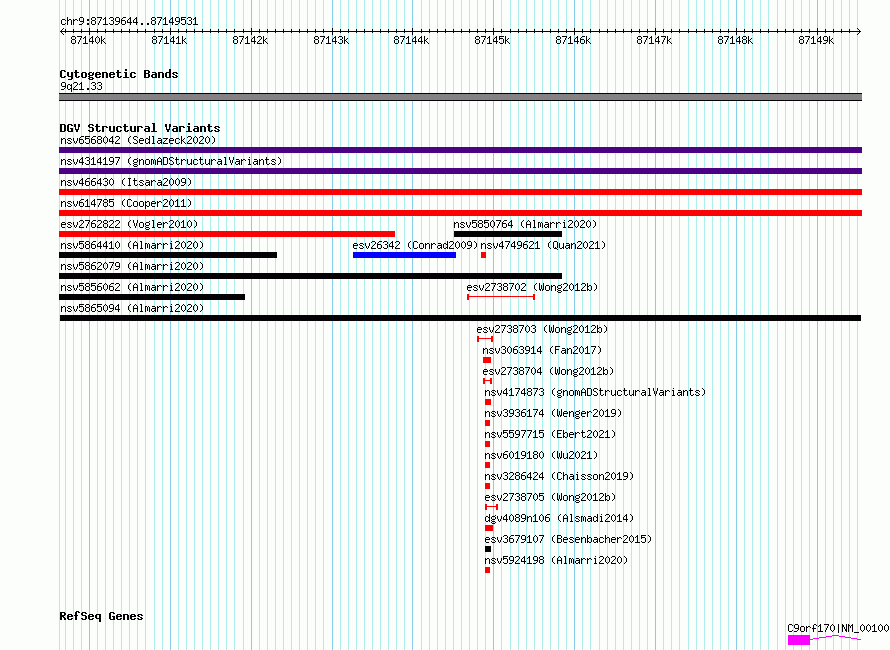Click the nsv6568042 (Sedlazeck2020) variant label

pyautogui.click(x=138, y=140)
